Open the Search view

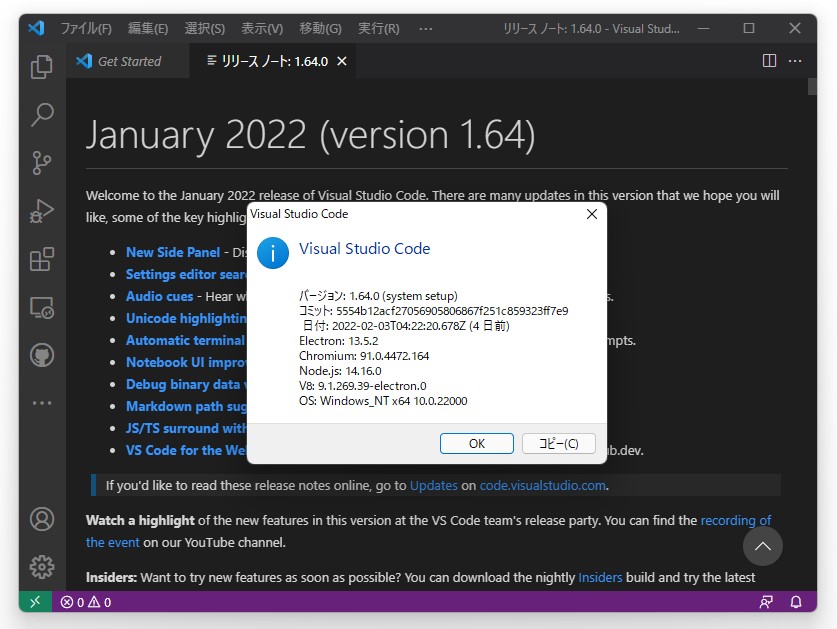tap(41, 115)
